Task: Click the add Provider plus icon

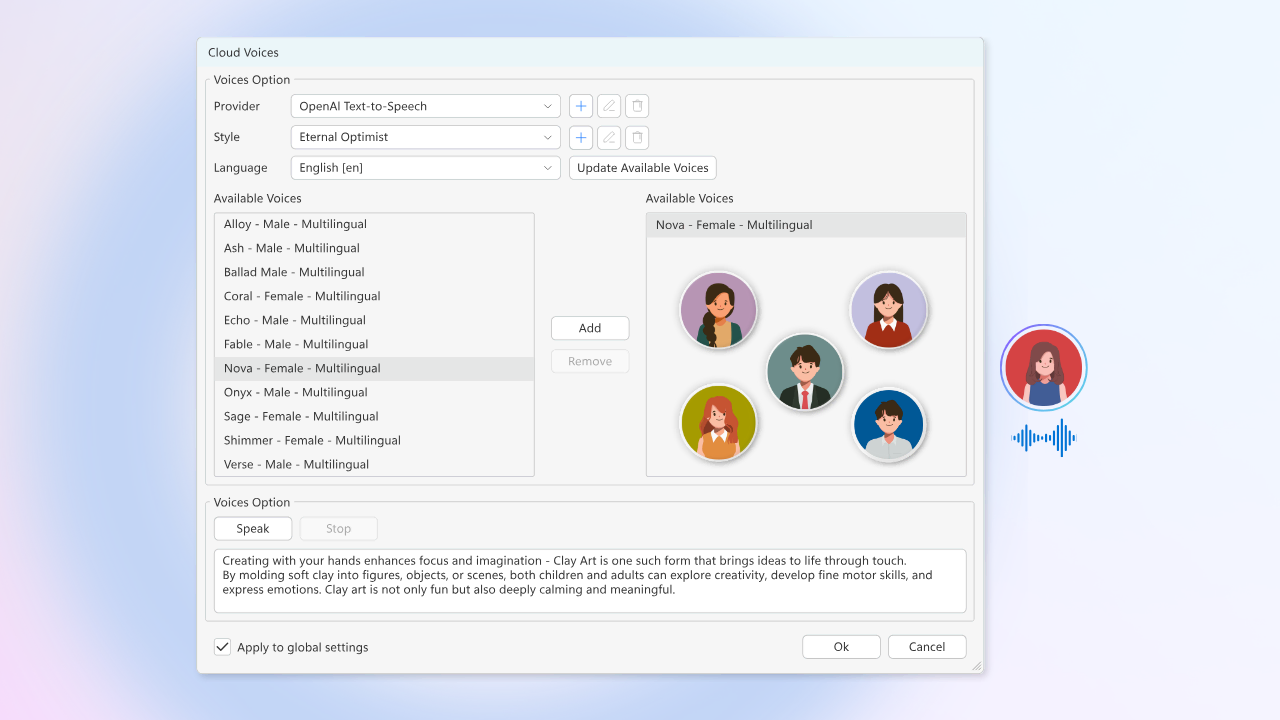Action: [581, 106]
